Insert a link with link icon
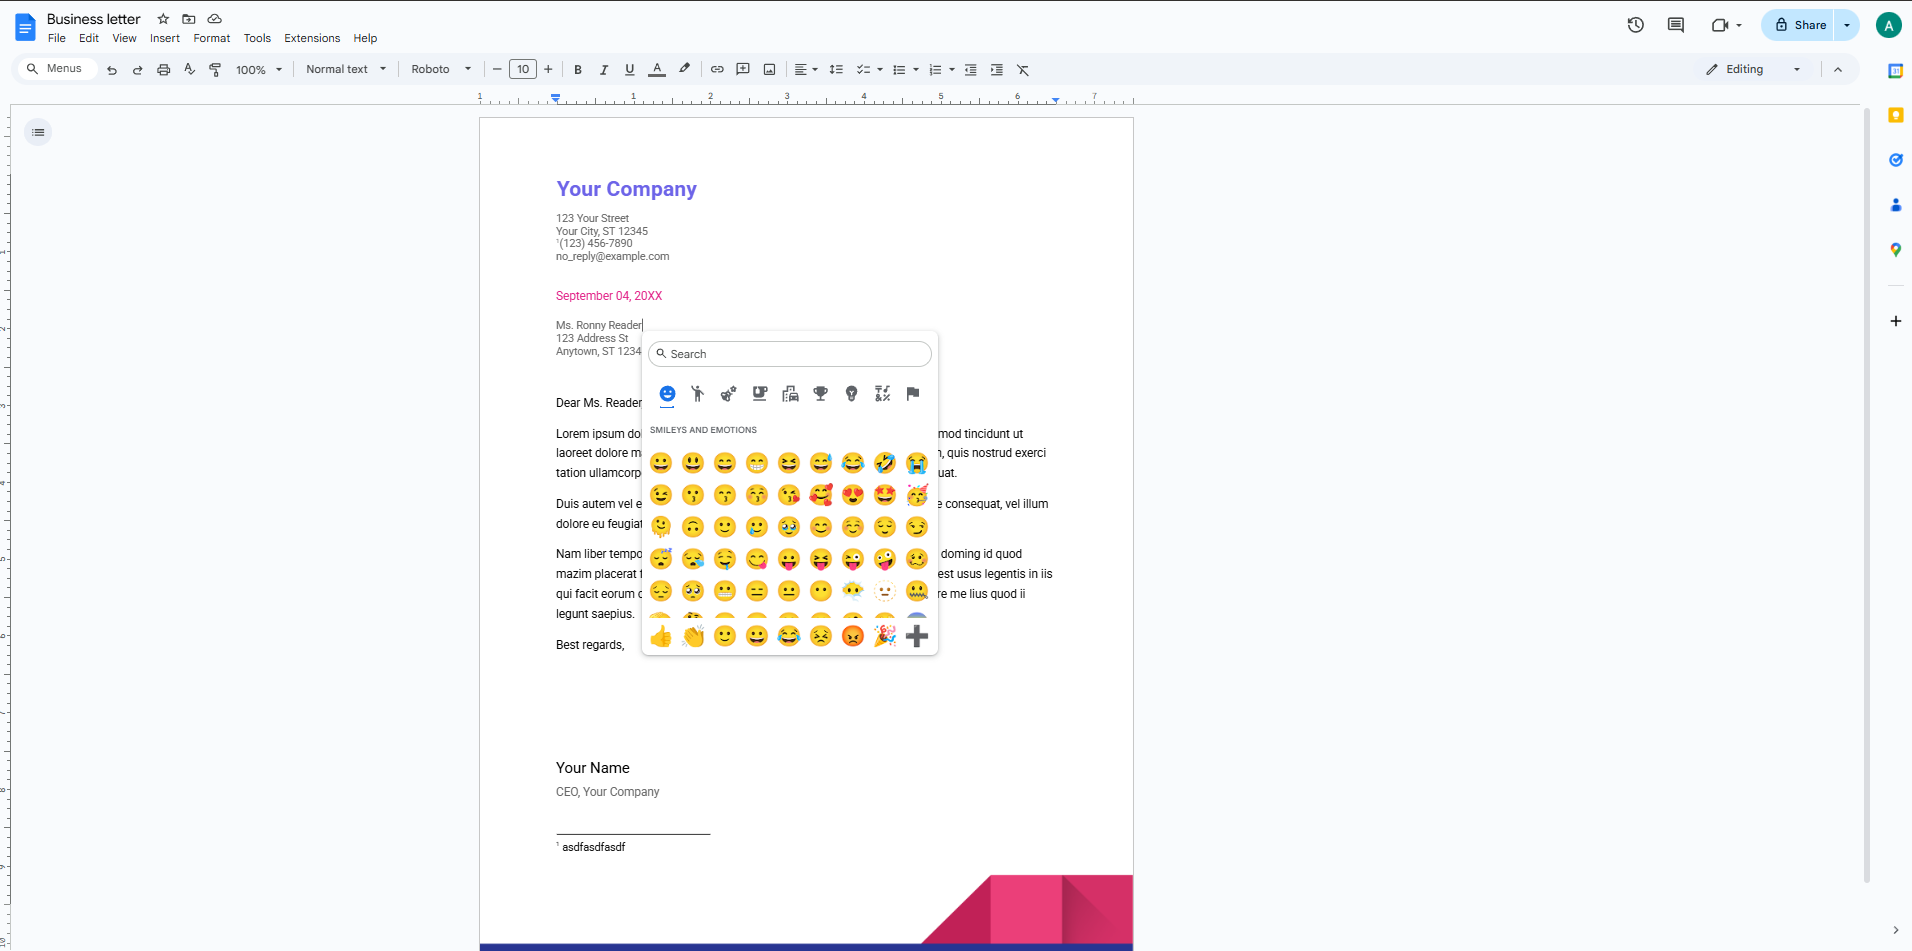Viewport: 1912px width, 951px height. click(717, 69)
